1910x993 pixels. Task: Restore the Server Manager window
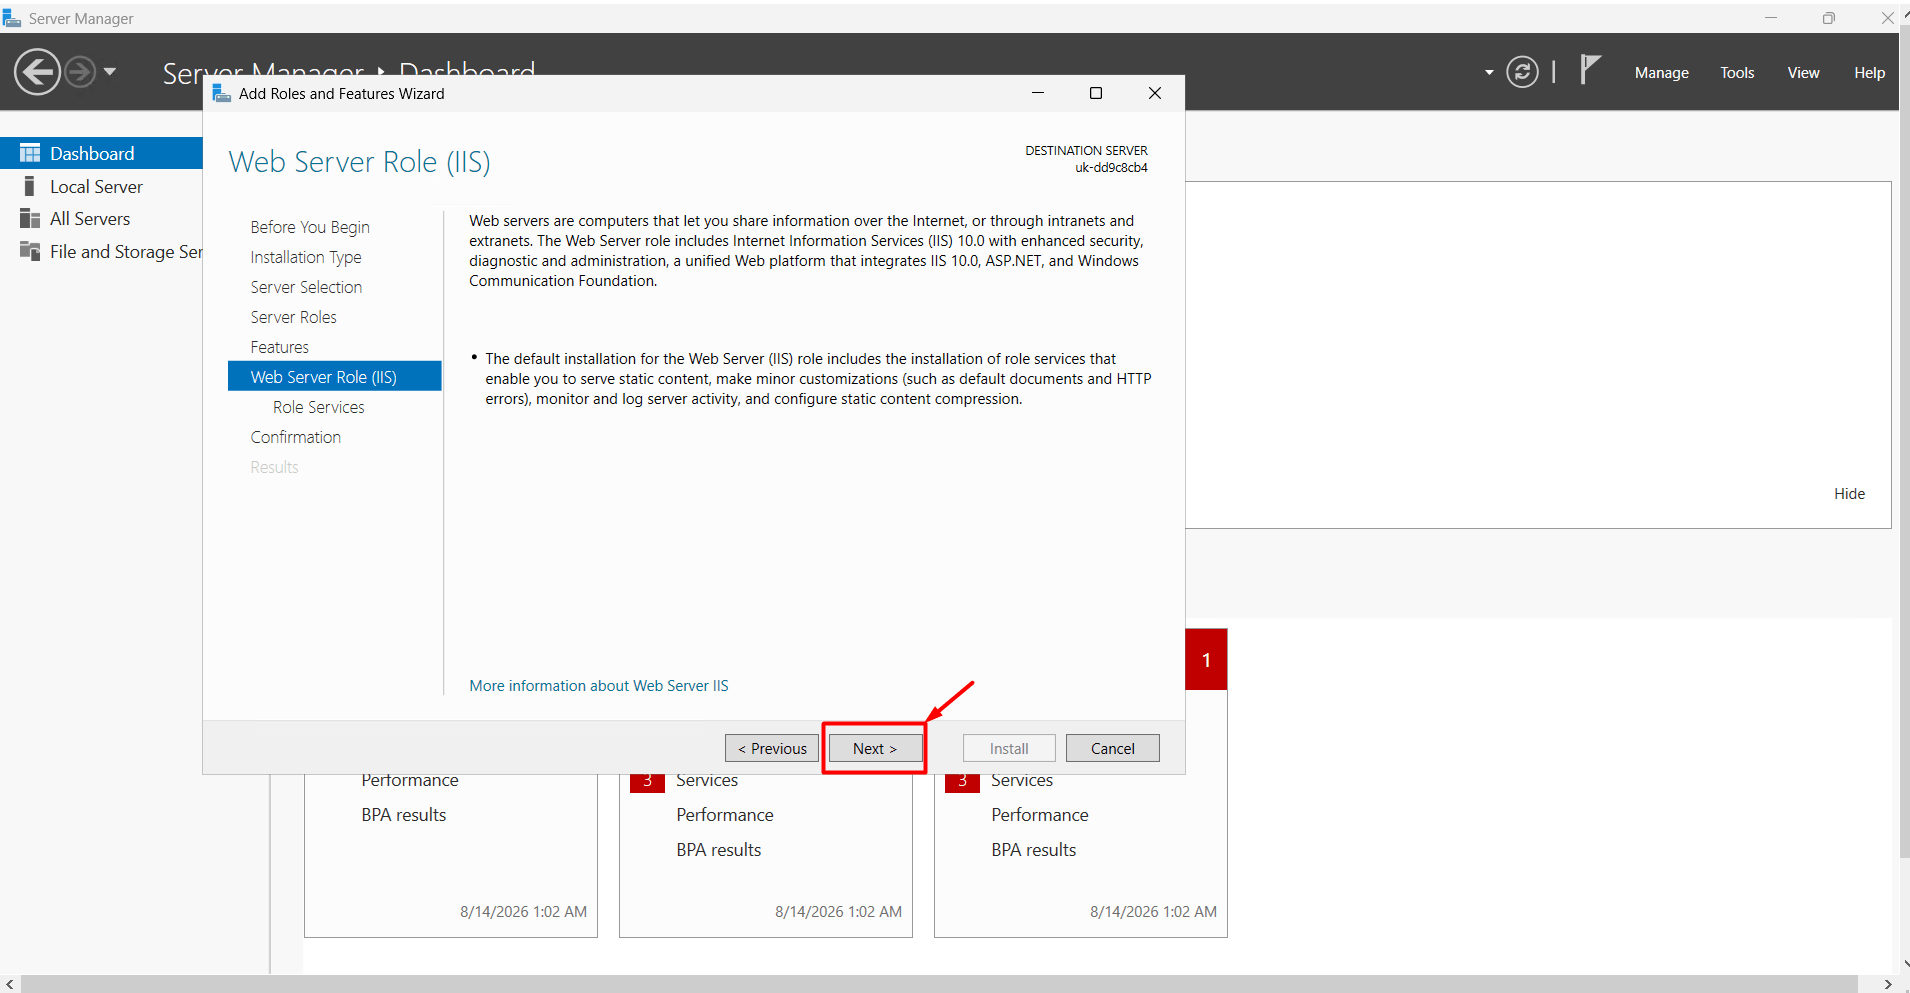[1829, 18]
